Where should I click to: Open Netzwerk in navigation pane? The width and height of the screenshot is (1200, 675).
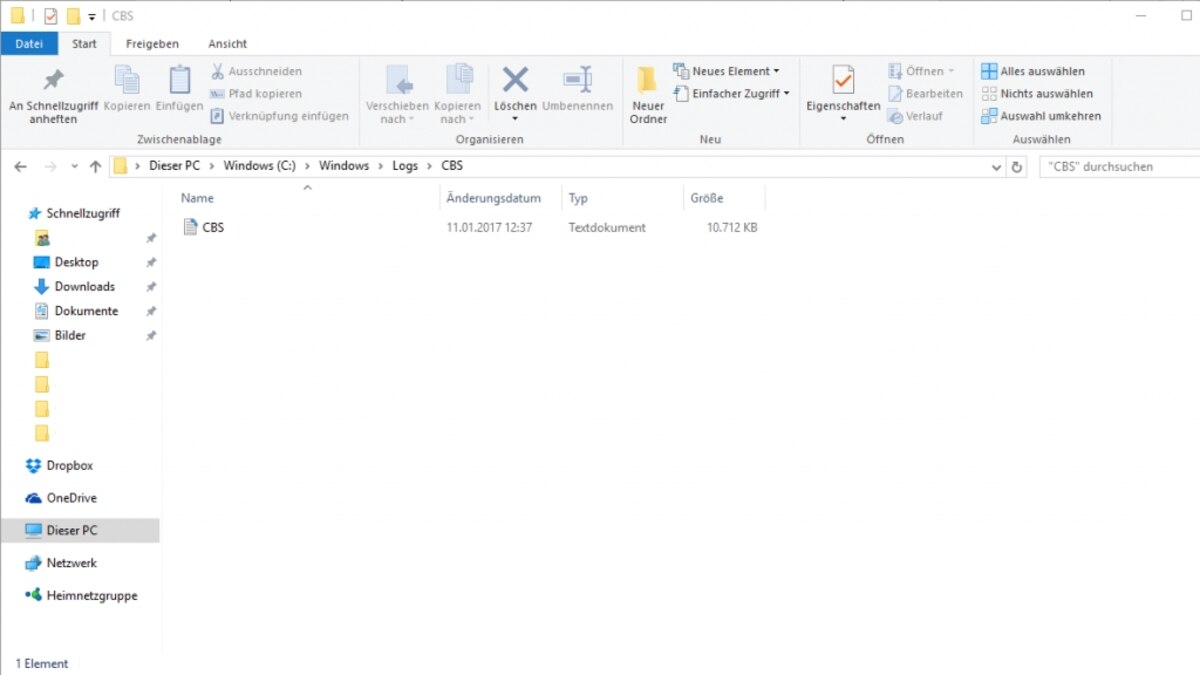61,563
